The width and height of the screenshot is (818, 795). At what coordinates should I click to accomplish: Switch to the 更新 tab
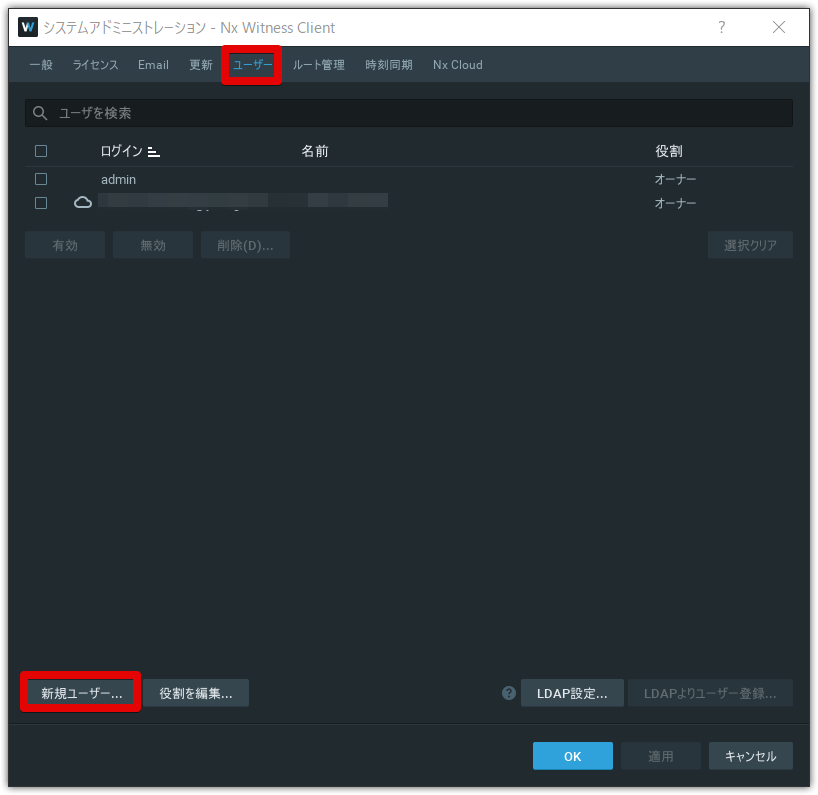point(201,65)
